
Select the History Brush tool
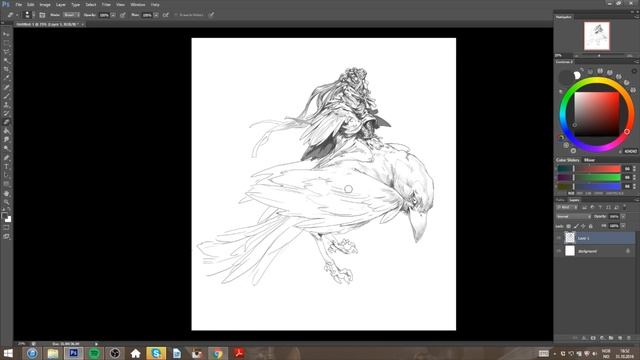pos(7,113)
